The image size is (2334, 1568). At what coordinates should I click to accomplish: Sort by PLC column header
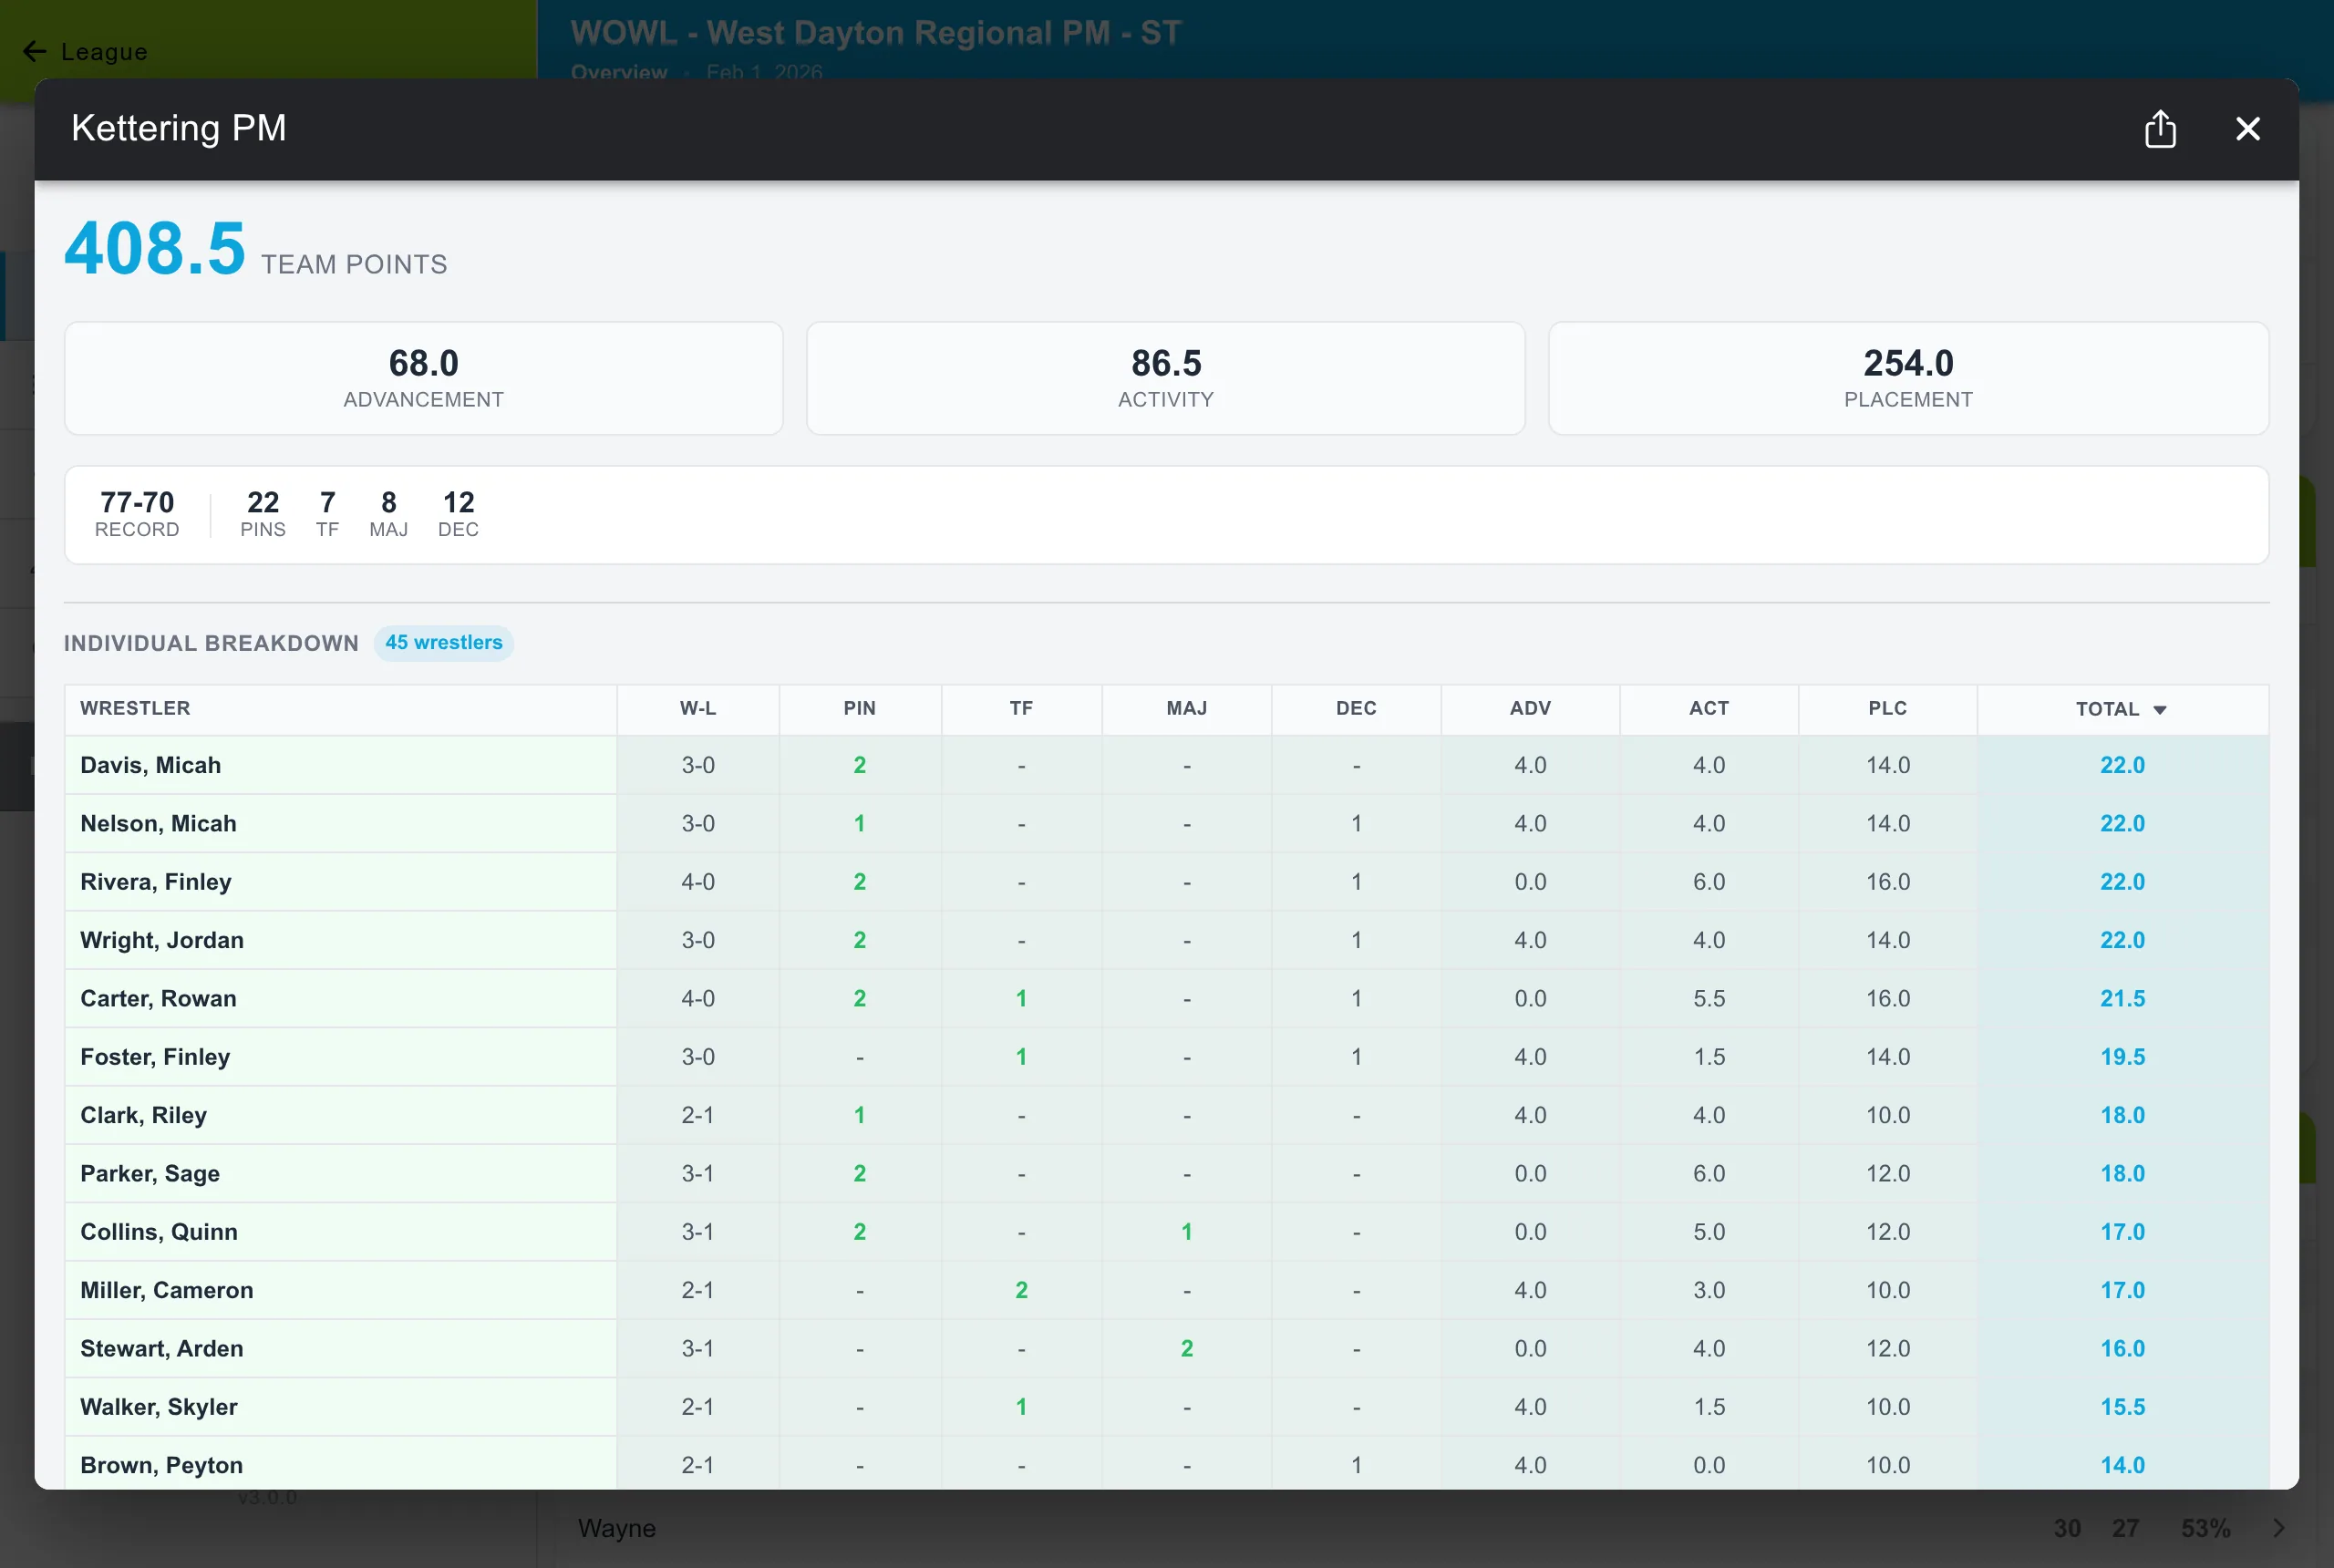tap(1887, 708)
